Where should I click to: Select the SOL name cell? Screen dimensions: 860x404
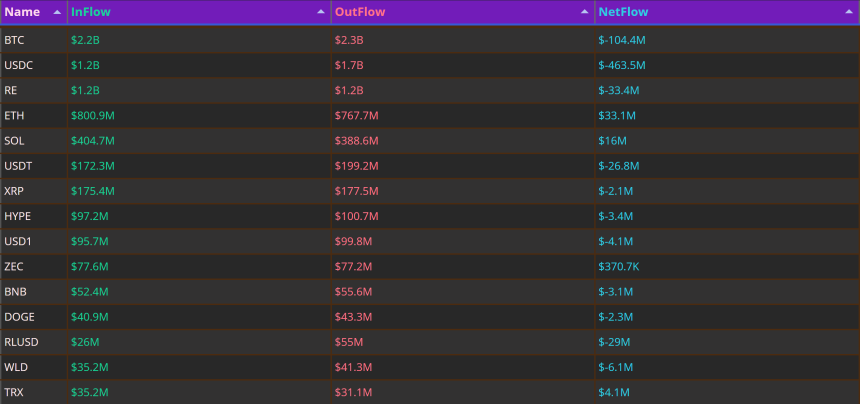coord(34,141)
